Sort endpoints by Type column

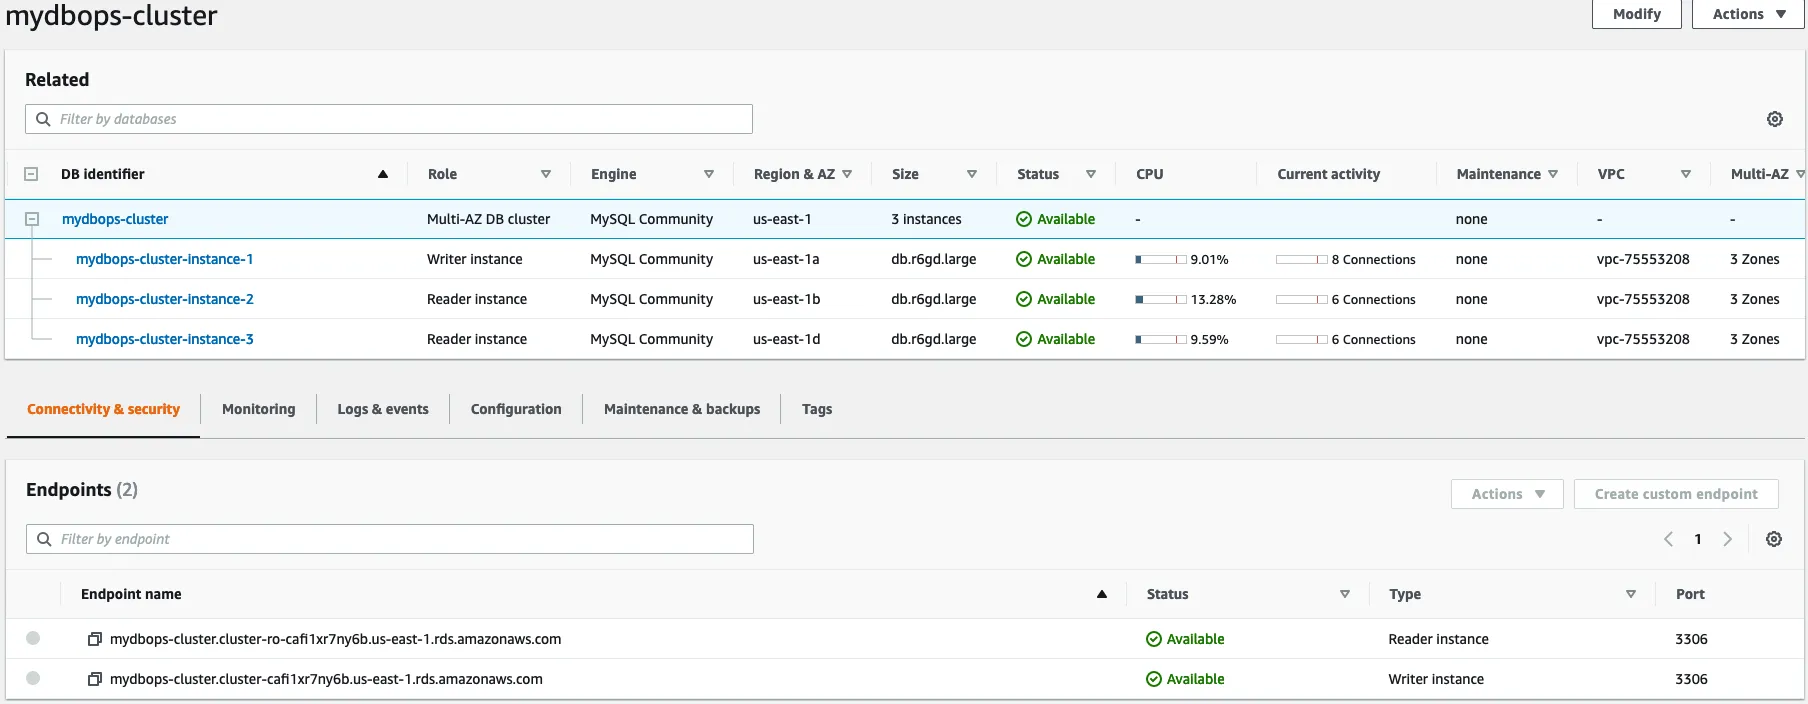pyautogui.click(x=1631, y=594)
